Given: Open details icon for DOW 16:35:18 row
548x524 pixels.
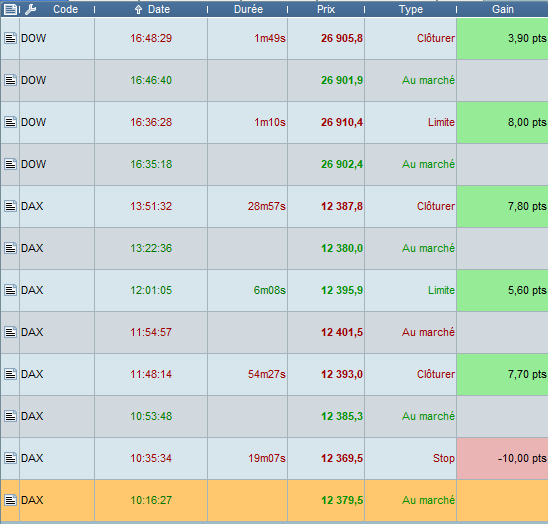Looking at the screenshot, I should click(x=10, y=164).
